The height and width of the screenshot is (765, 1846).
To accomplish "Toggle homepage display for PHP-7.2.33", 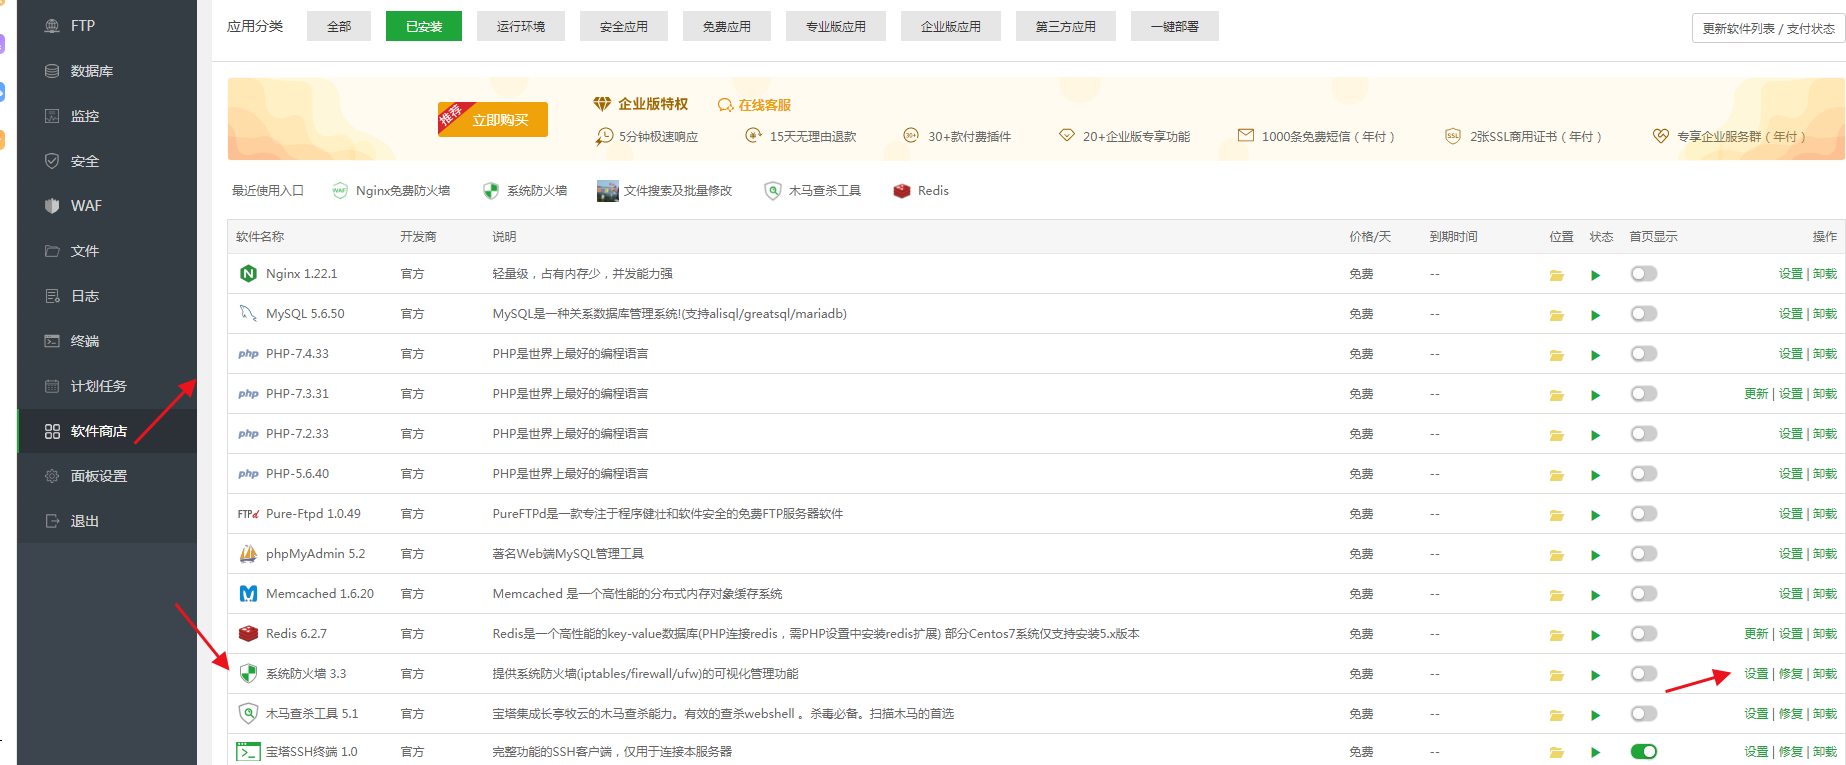I will tap(1643, 434).
